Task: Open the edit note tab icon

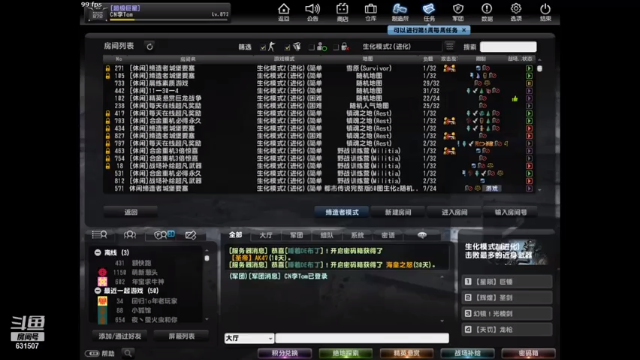Action: [191, 235]
